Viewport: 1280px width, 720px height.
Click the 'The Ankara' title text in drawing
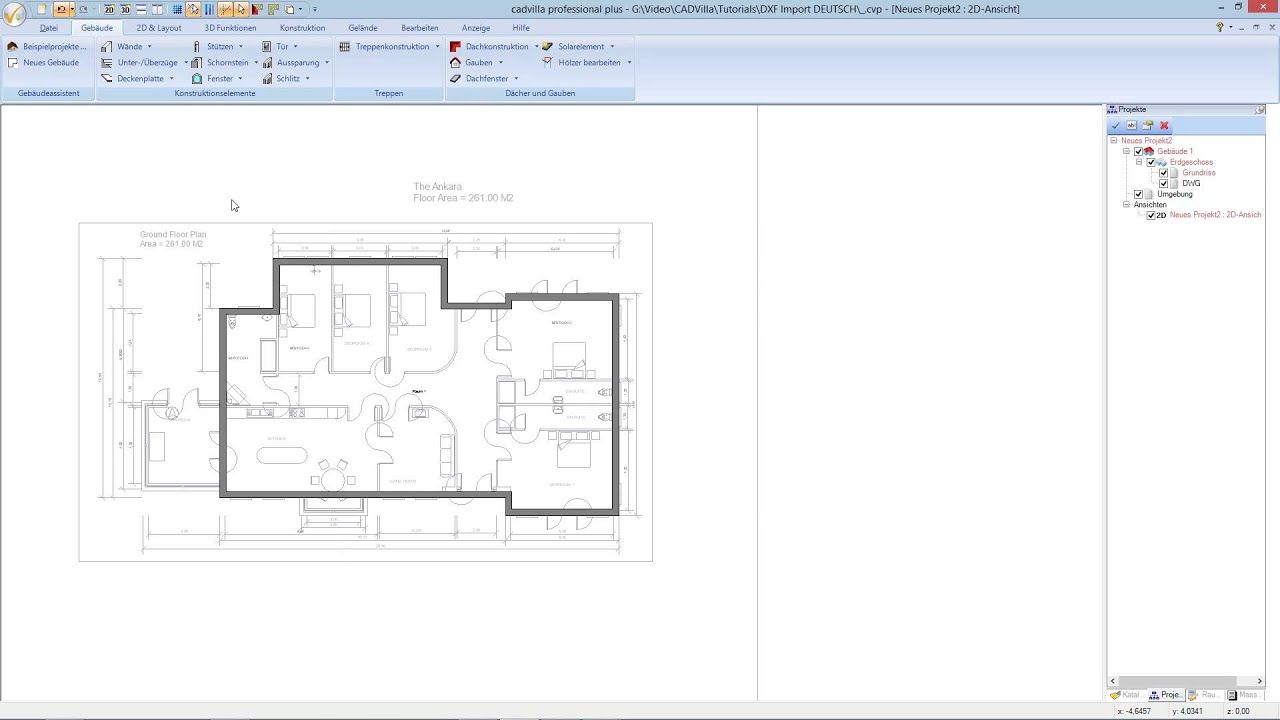coord(438,187)
